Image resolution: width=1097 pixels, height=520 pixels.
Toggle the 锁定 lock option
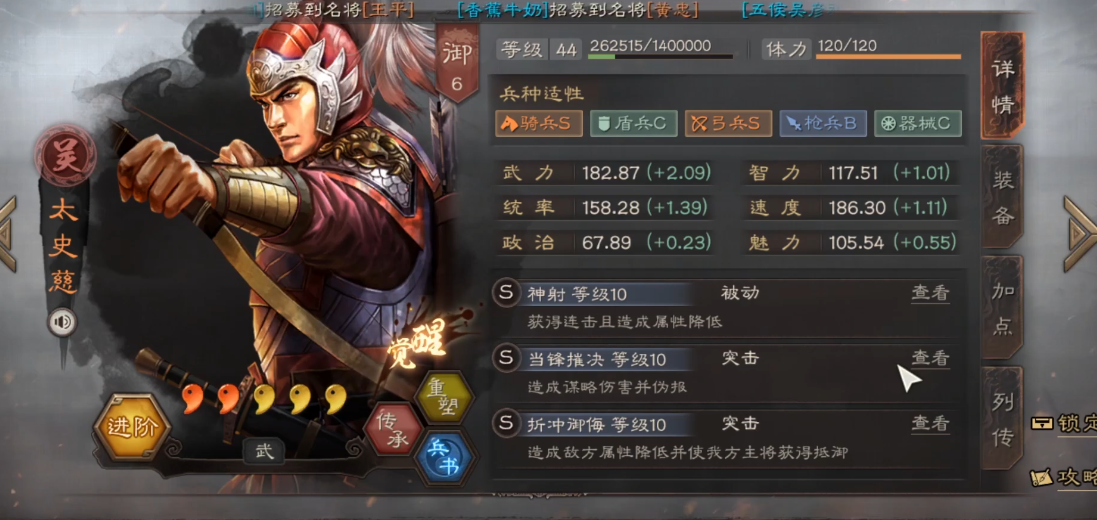(x=1064, y=424)
